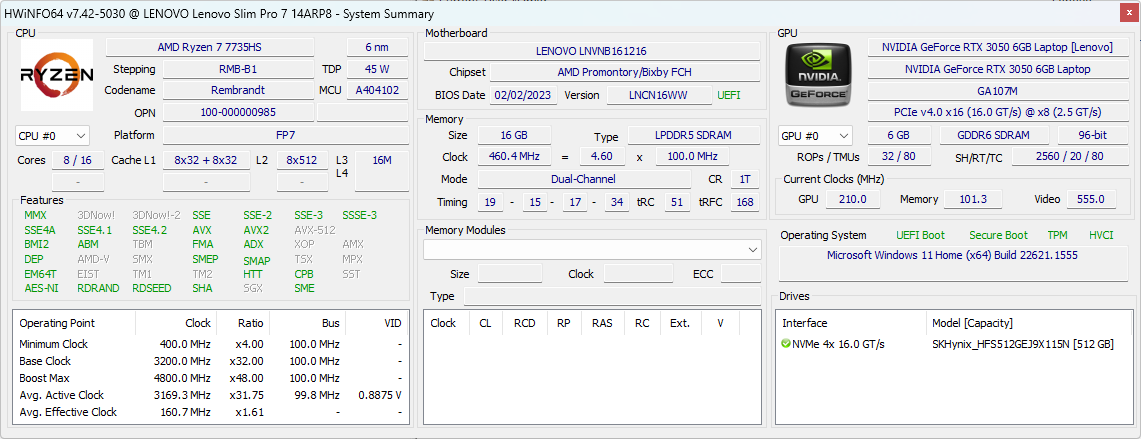The image size is (1141, 439).
Task: Select the SKHynix 512 GB drive entry
Action: (x=1022, y=344)
